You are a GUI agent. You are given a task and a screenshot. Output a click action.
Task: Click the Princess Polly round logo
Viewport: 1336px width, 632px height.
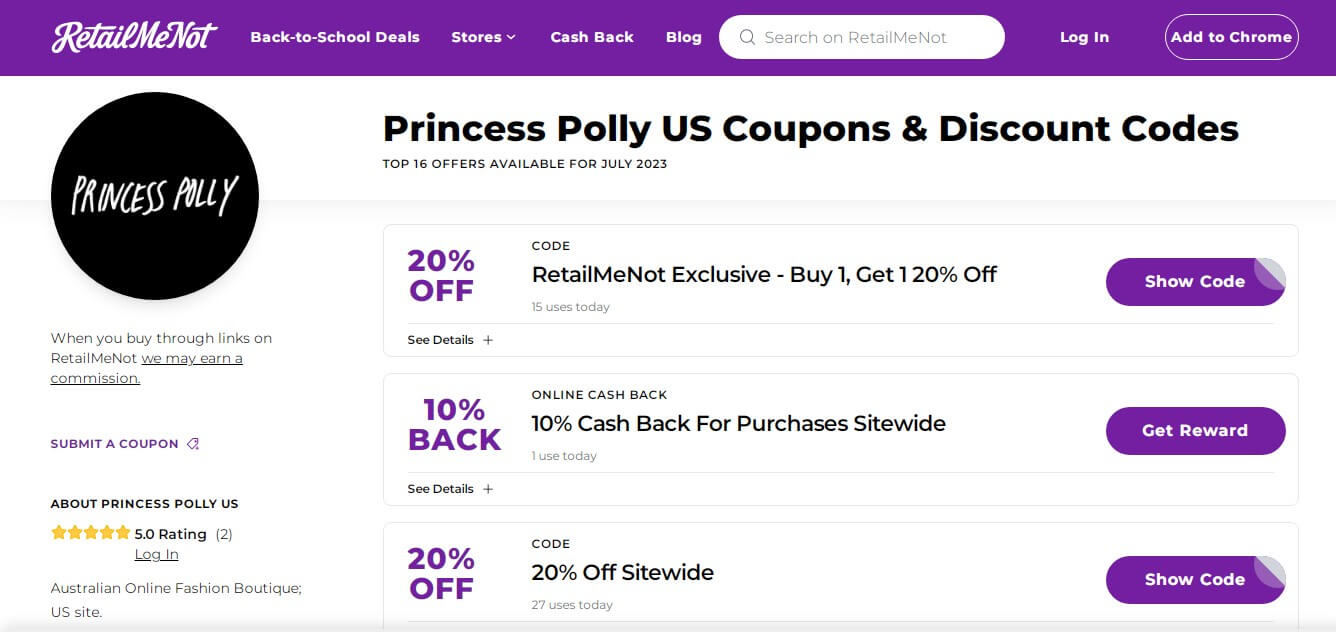click(155, 196)
